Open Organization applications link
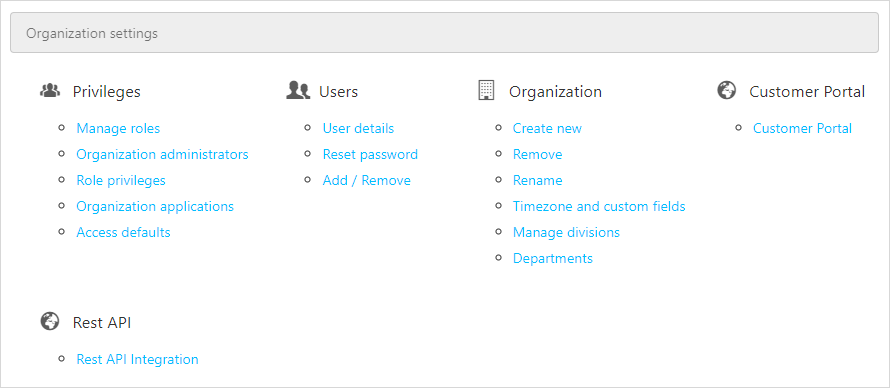890x388 pixels. tap(155, 206)
